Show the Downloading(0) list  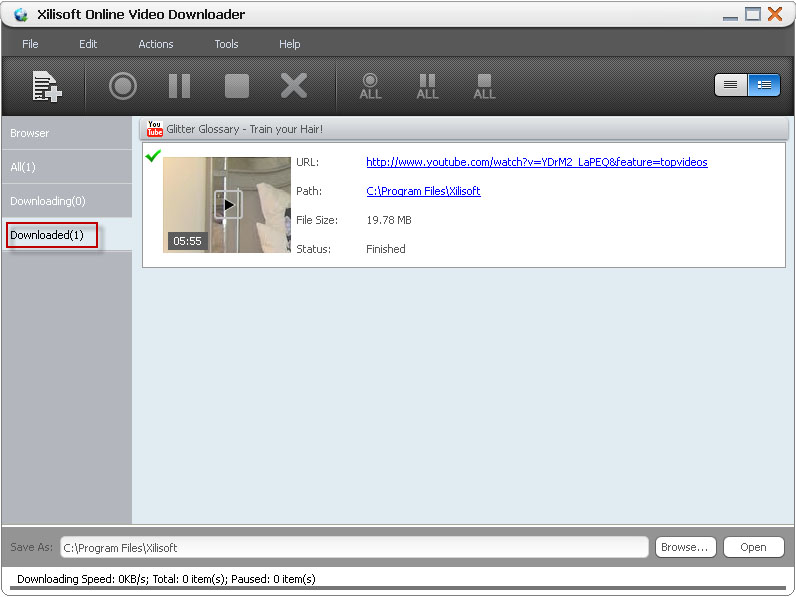click(x=47, y=201)
